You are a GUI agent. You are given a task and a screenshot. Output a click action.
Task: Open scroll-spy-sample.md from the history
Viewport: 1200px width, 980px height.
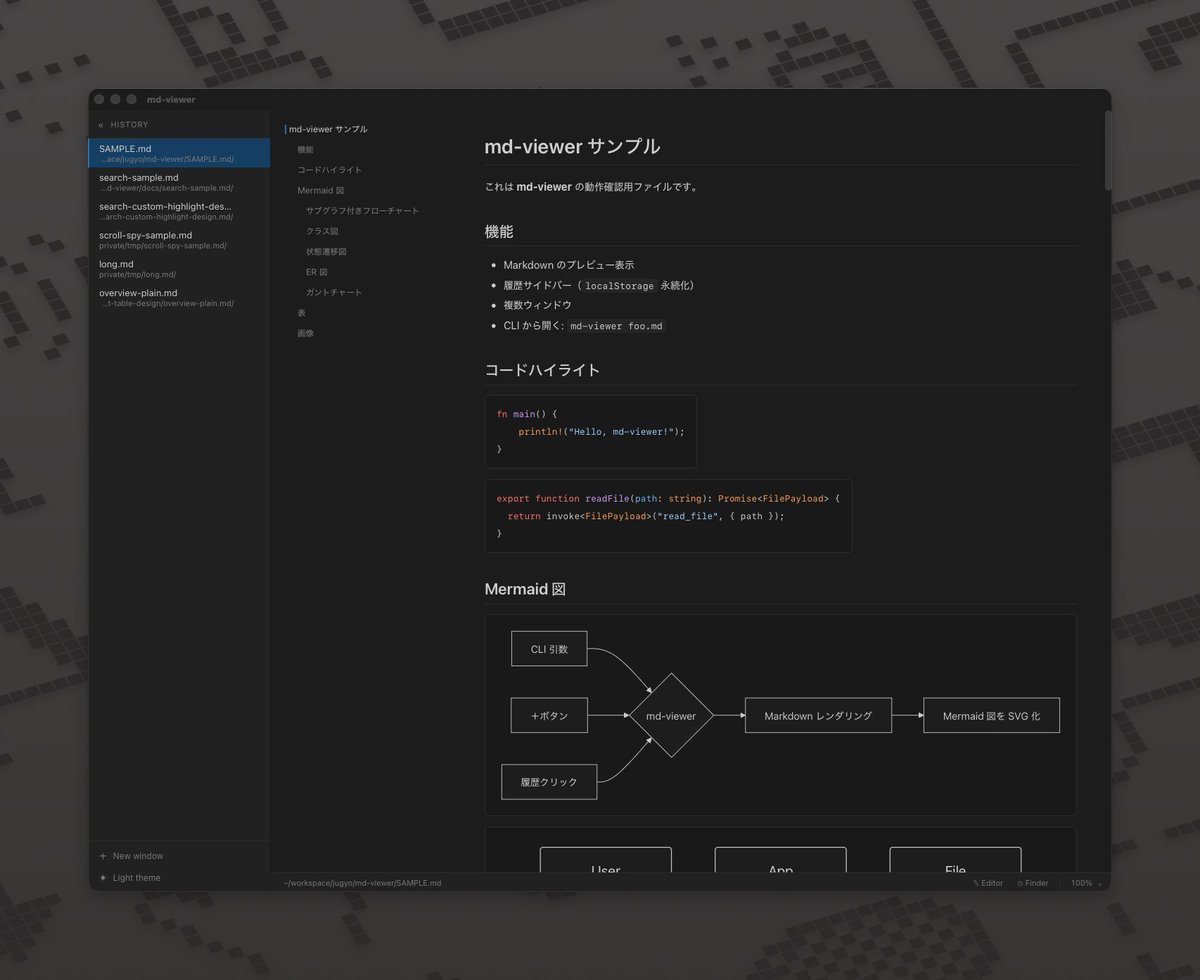tap(180, 240)
